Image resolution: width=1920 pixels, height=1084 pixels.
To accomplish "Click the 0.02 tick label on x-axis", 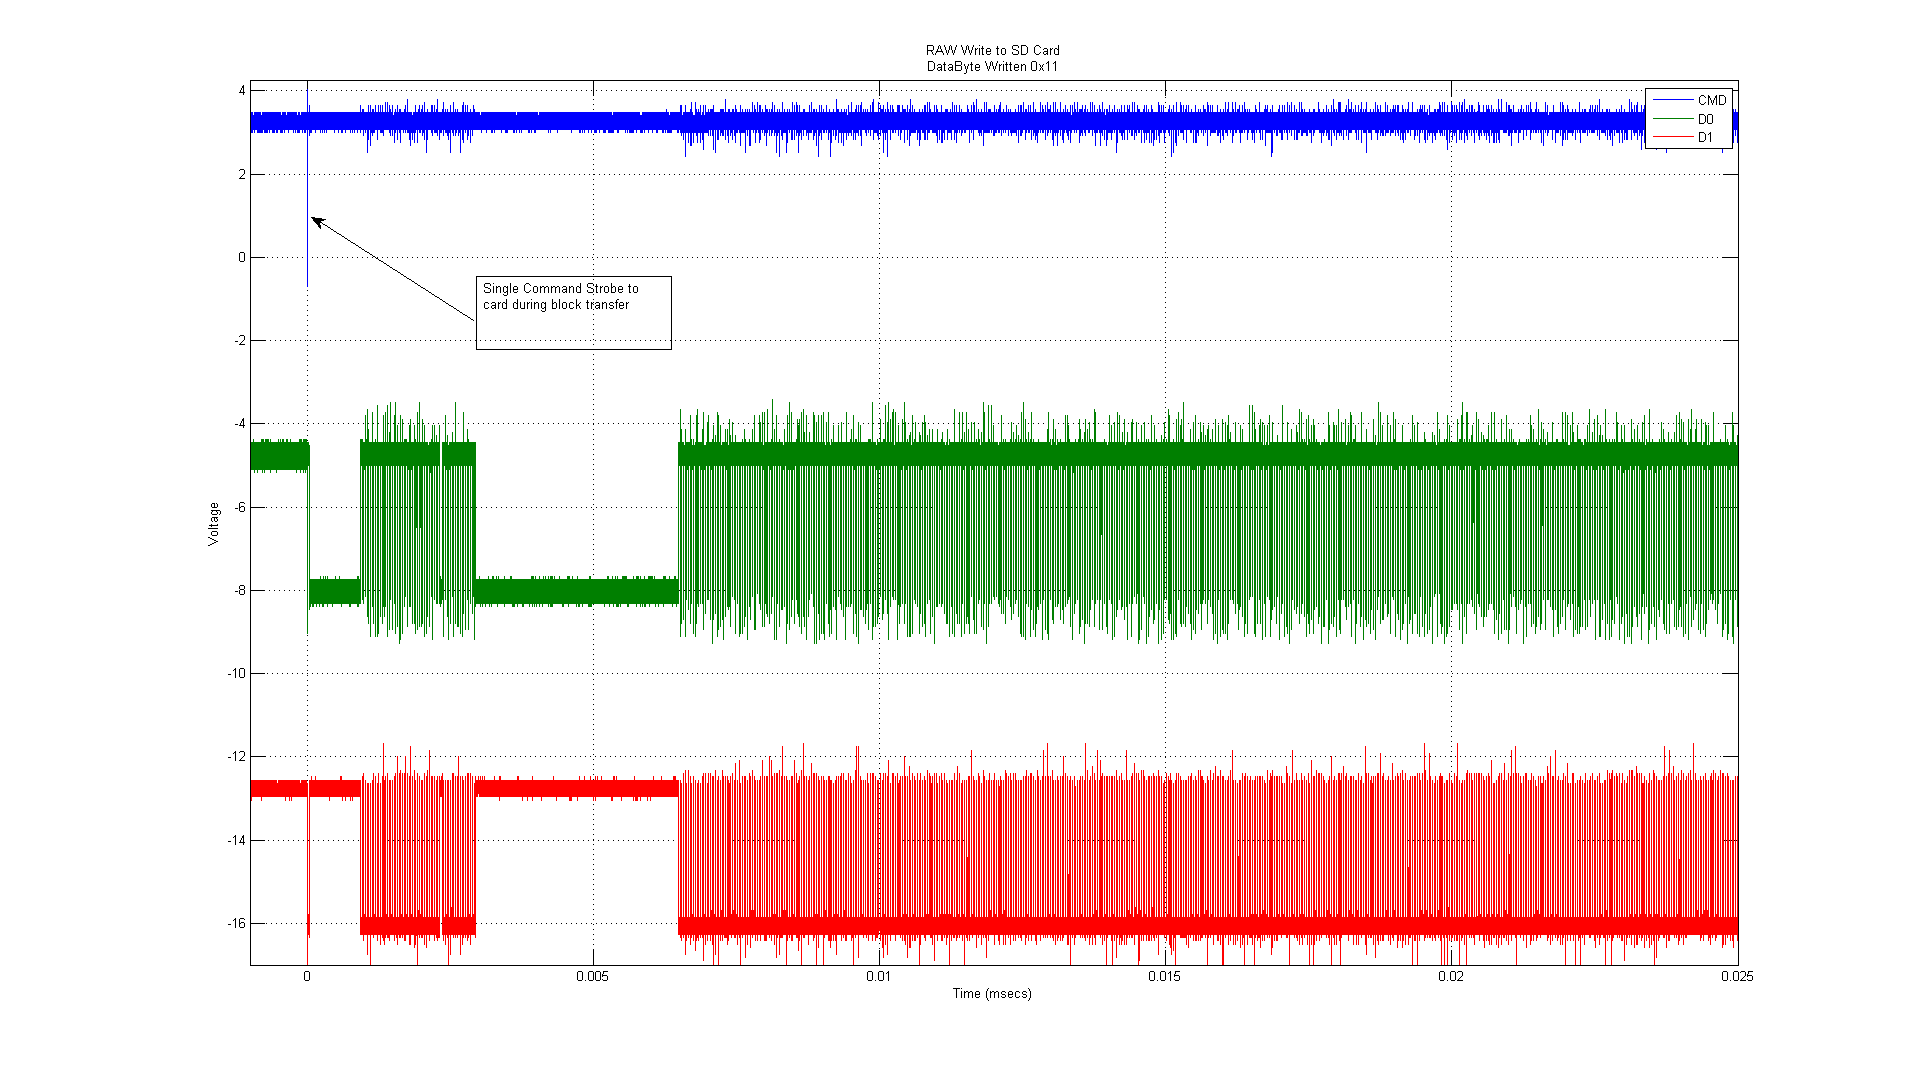I will pos(1450,977).
